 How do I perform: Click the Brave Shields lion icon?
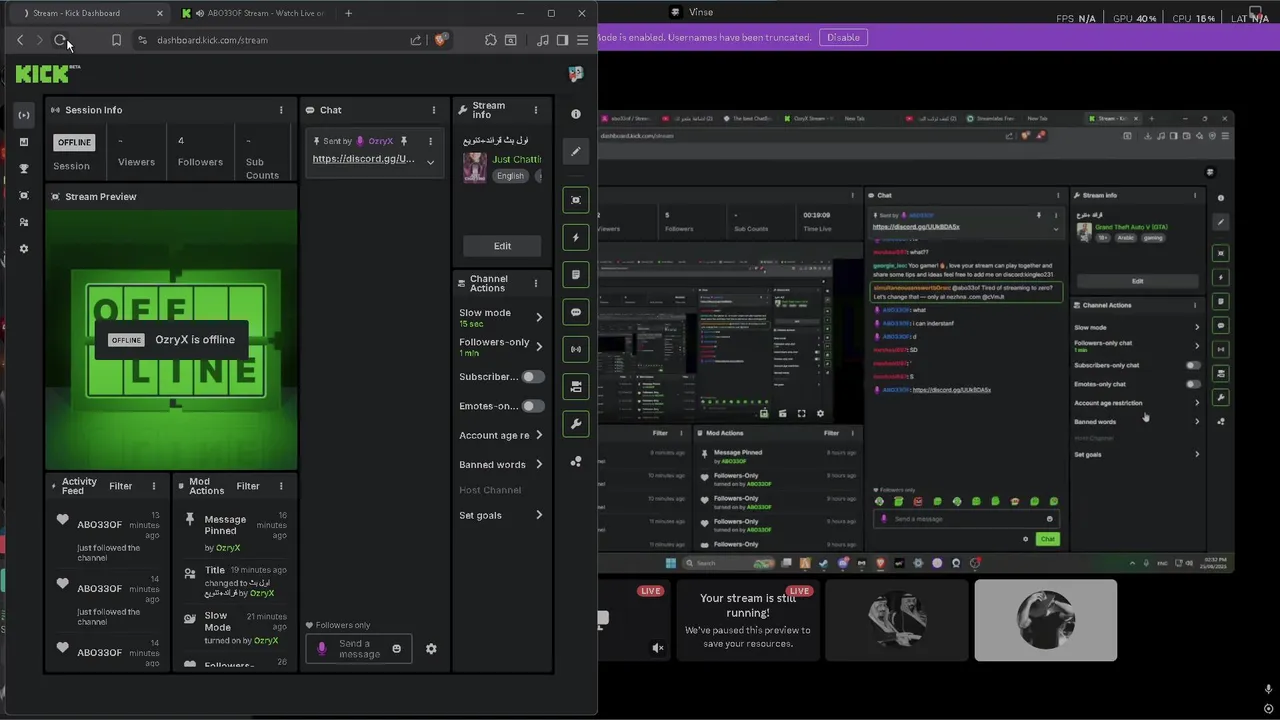coord(441,40)
